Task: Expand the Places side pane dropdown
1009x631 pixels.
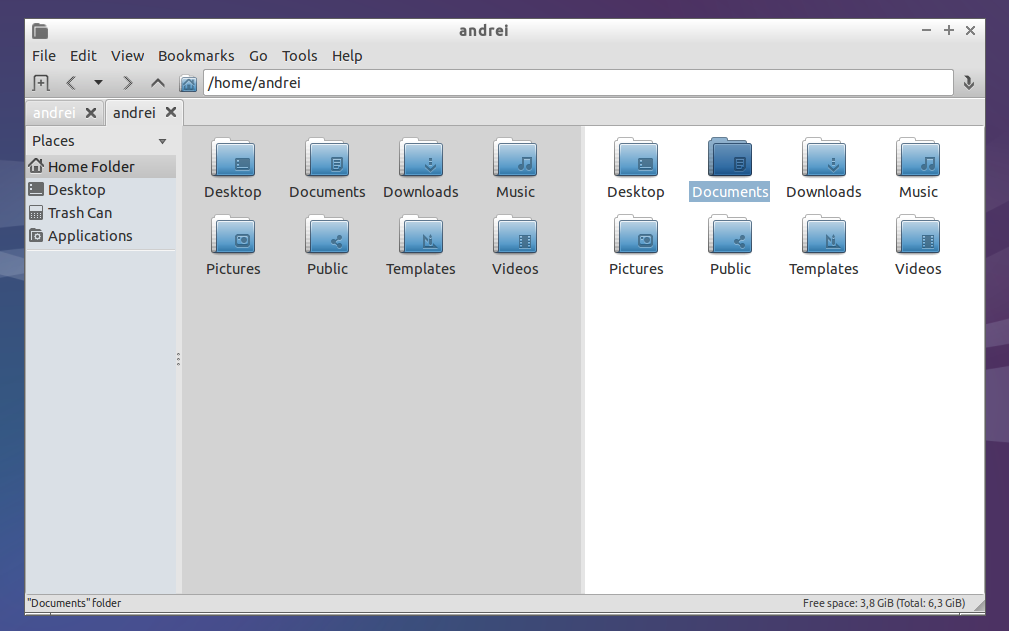Action: click(x=162, y=142)
